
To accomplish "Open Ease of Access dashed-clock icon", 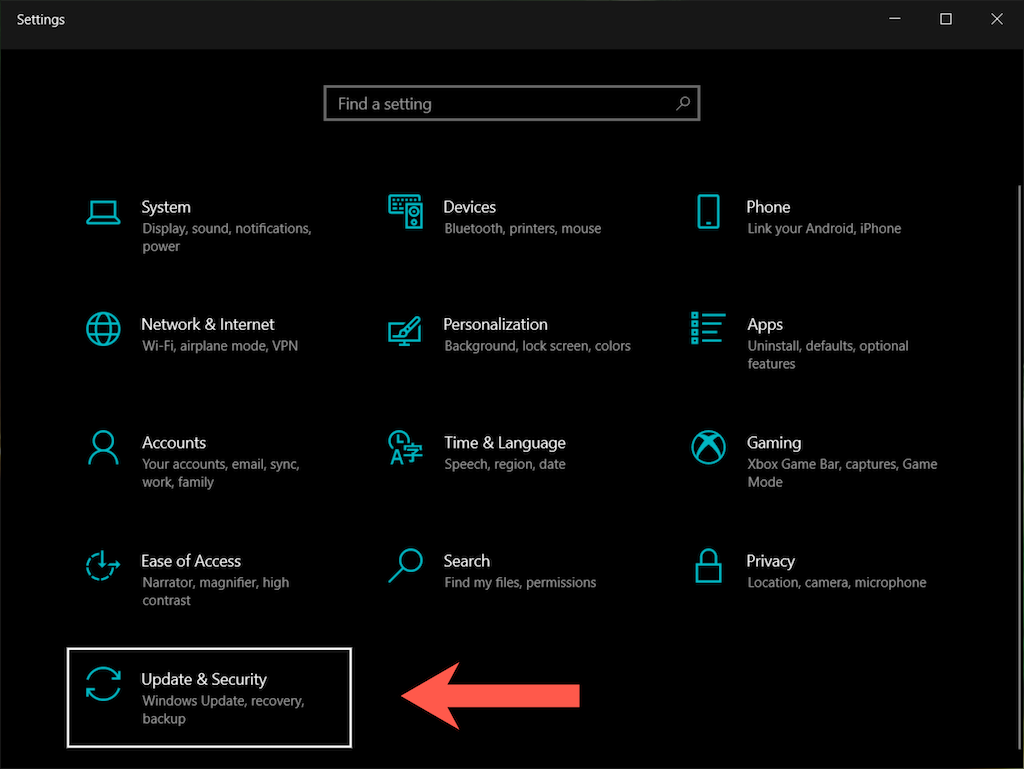I will point(103,565).
